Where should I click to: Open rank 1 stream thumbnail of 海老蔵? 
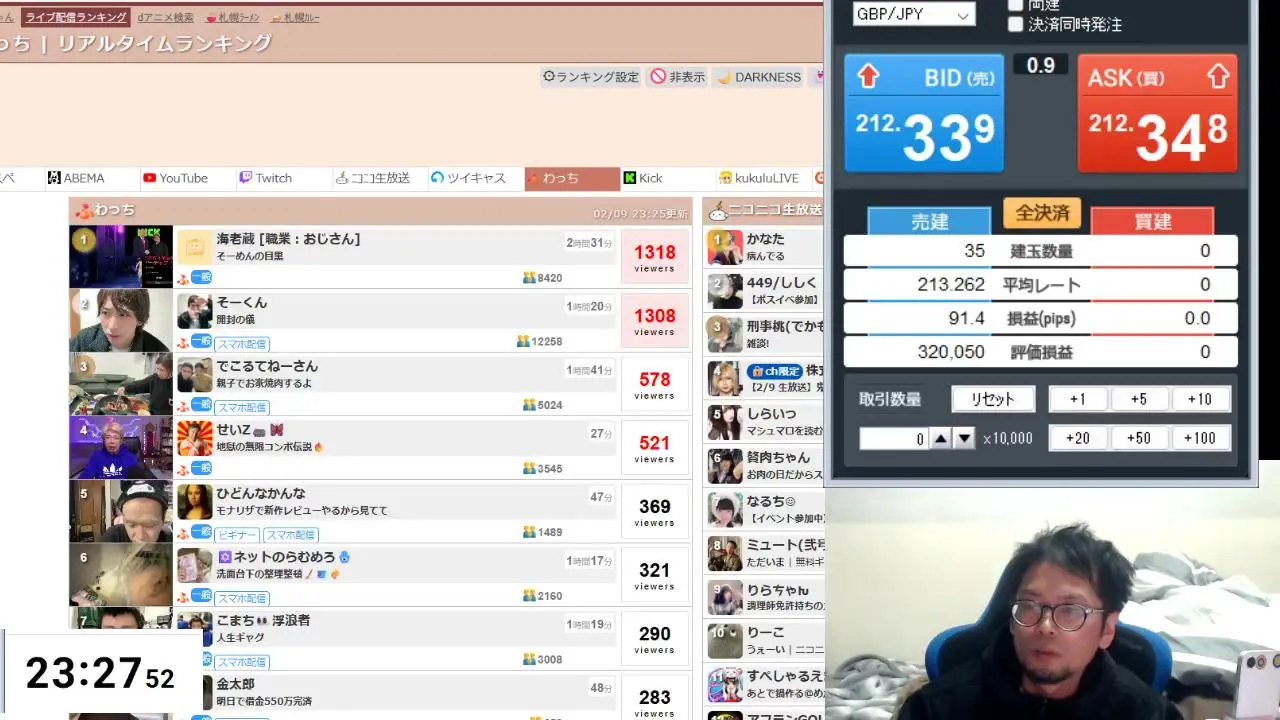[x=121, y=257]
